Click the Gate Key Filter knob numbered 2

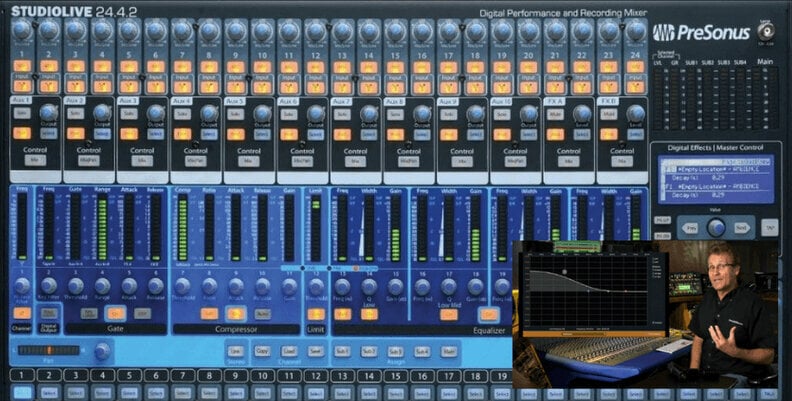coord(49,286)
